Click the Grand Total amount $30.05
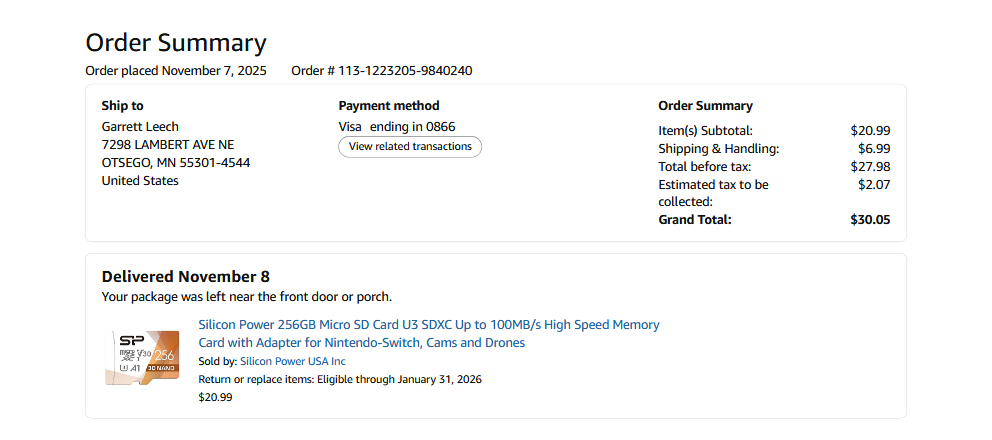This screenshot has width=992, height=440. click(870, 220)
